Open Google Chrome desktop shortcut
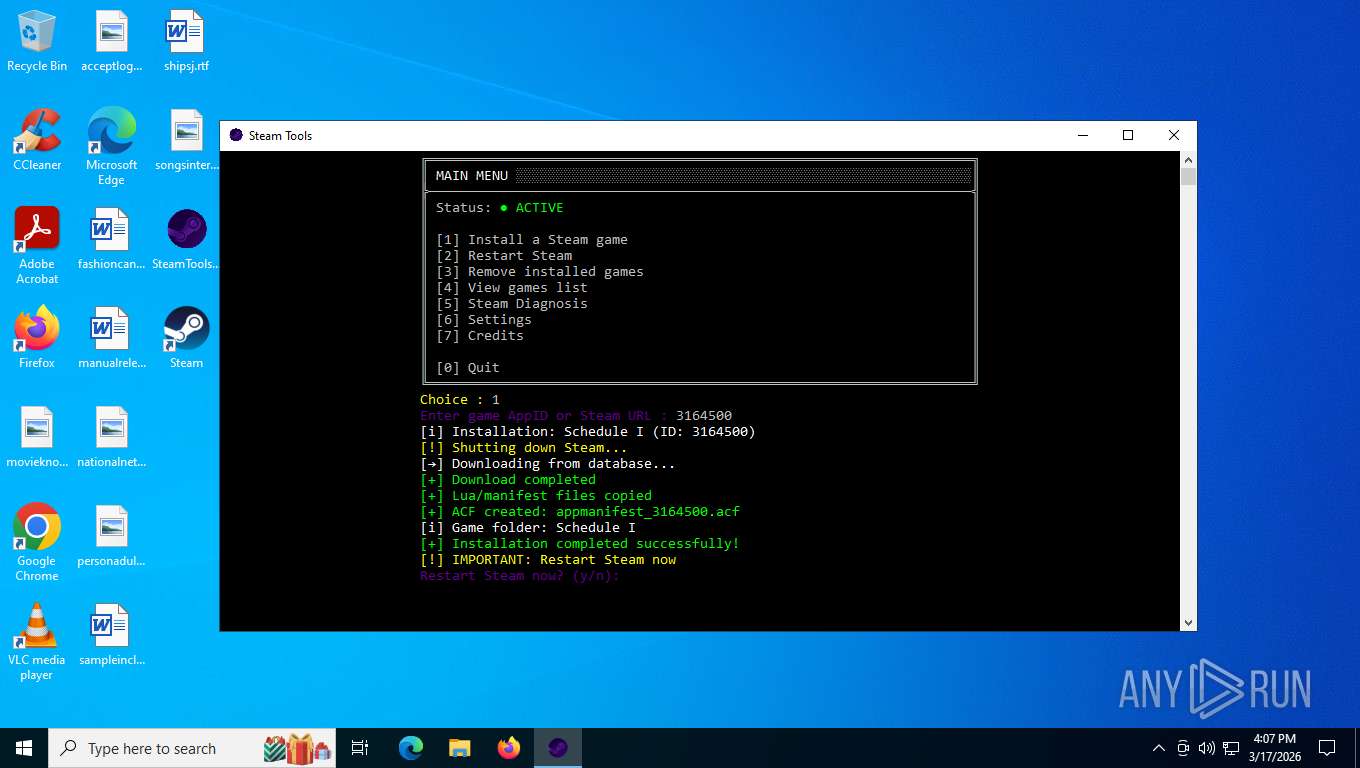Viewport: 1360px width, 768px height. click(37, 544)
